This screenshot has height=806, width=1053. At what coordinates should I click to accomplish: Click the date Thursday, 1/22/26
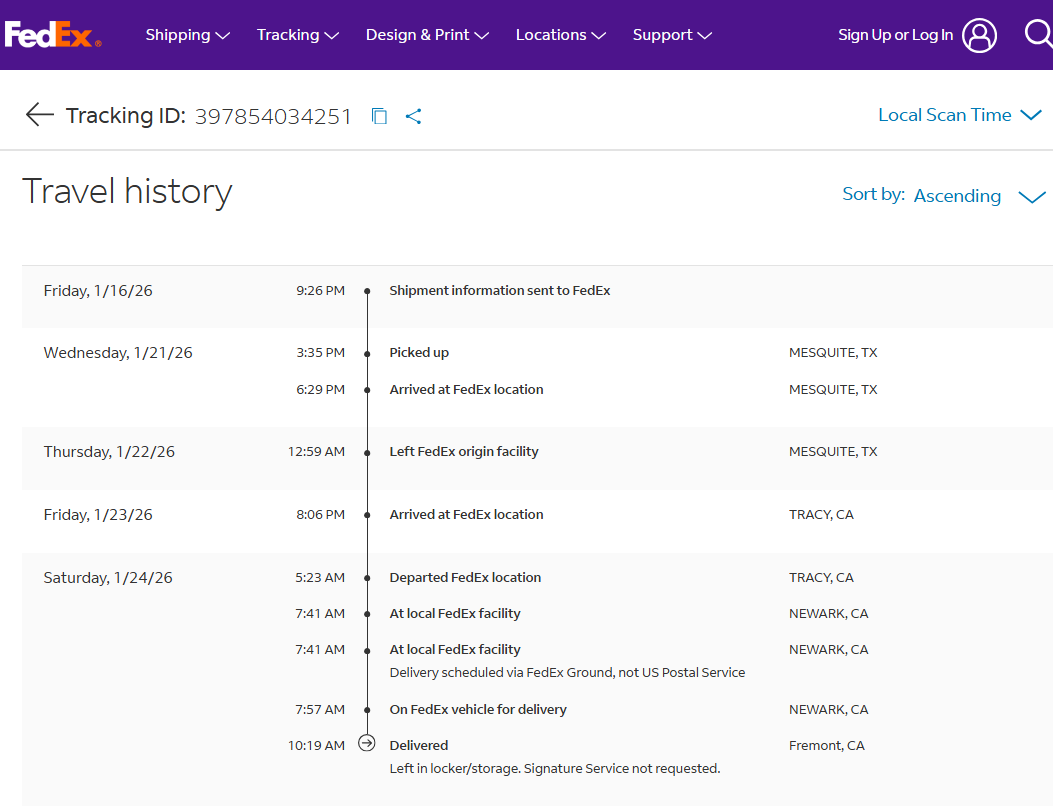[x=109, y=451]
